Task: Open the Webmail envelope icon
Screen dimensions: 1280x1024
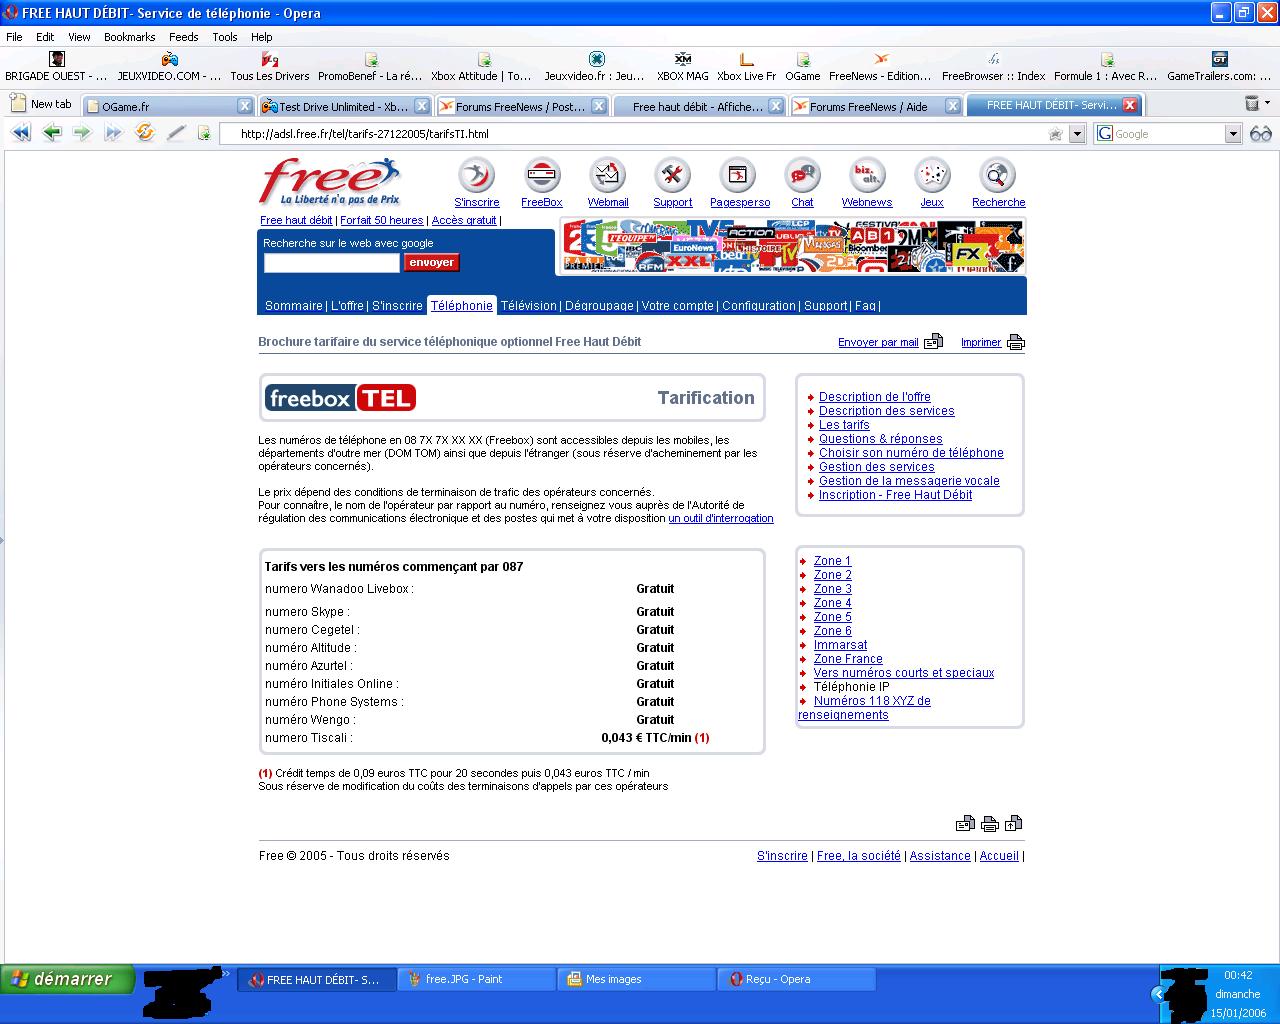Action: [607, 176]
